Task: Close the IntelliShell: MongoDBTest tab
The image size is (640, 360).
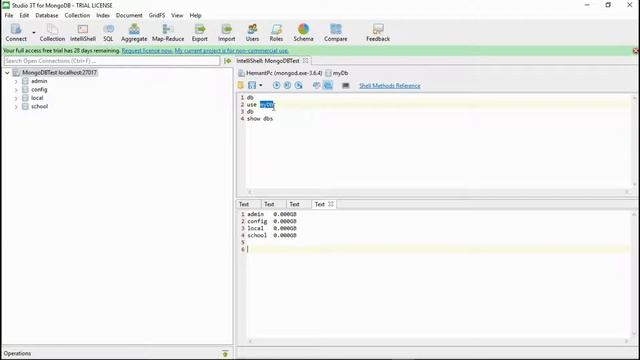Action: click(305, 61)
